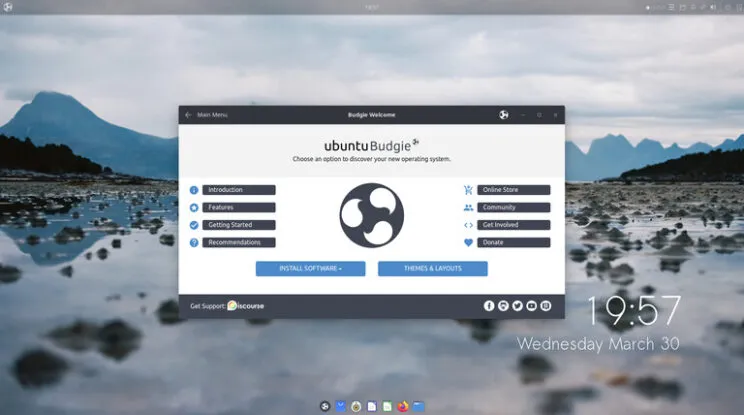Click the star icon beside Features

click(194, 207)
